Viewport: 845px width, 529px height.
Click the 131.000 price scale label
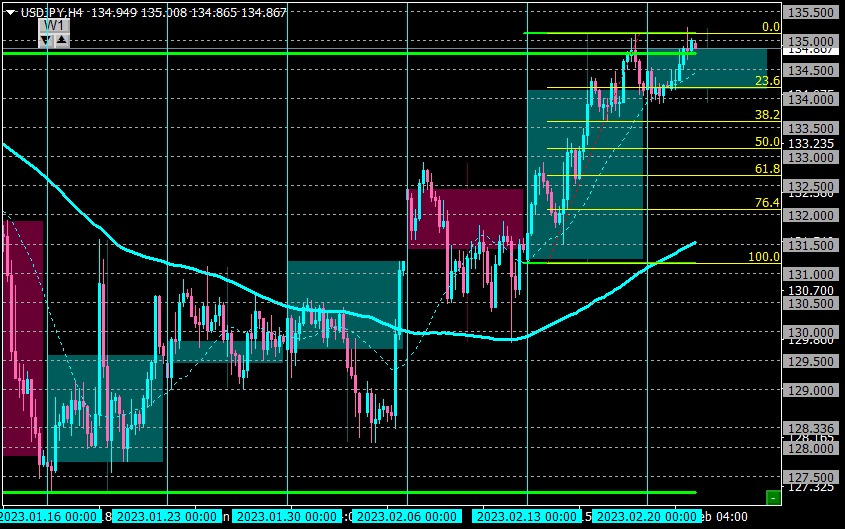click(811, 275)
